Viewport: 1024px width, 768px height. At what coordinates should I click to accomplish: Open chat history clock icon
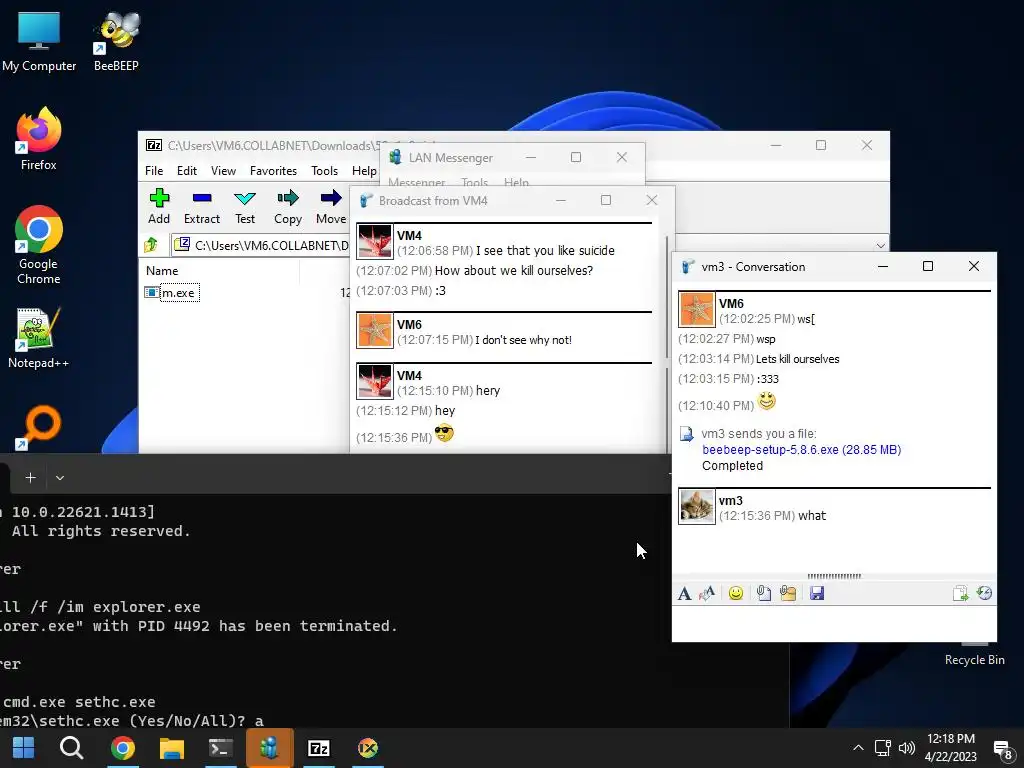[x=984, y=593]
